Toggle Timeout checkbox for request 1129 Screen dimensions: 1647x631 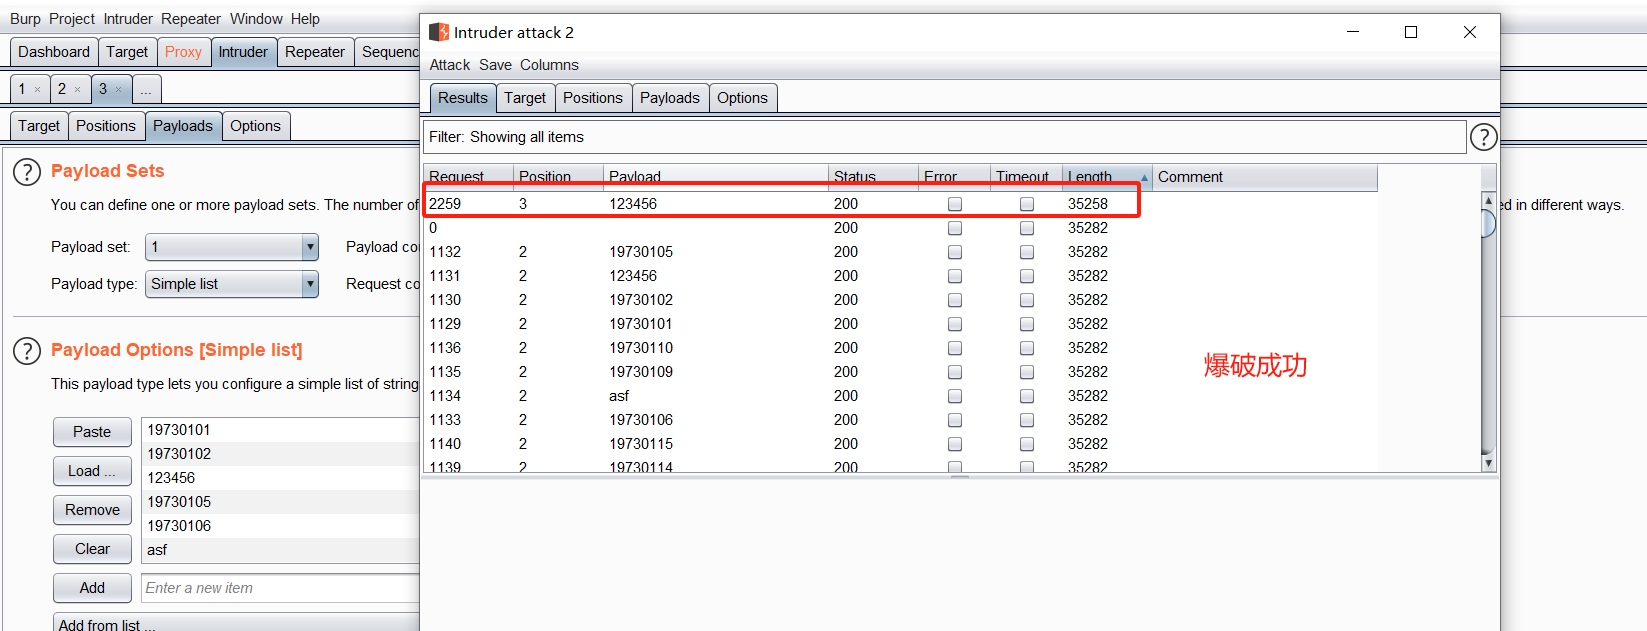click(1027, 324)
